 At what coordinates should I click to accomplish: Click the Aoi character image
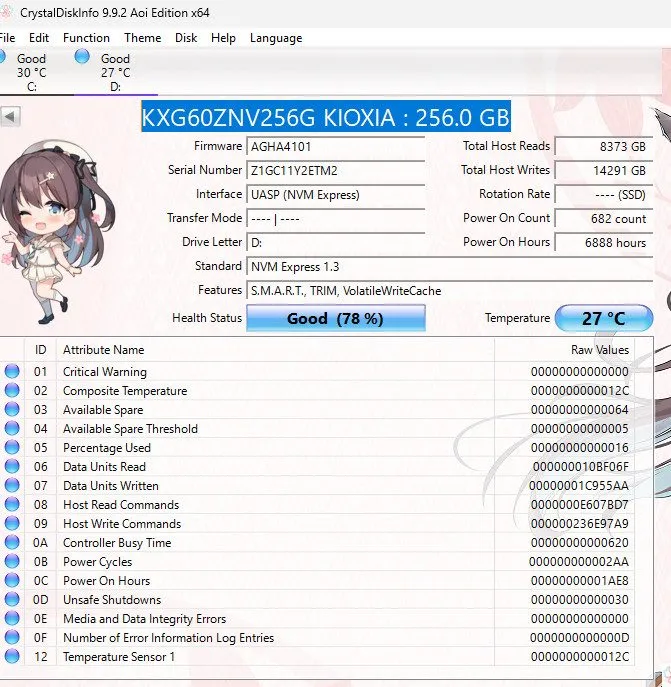pos(57,232)
